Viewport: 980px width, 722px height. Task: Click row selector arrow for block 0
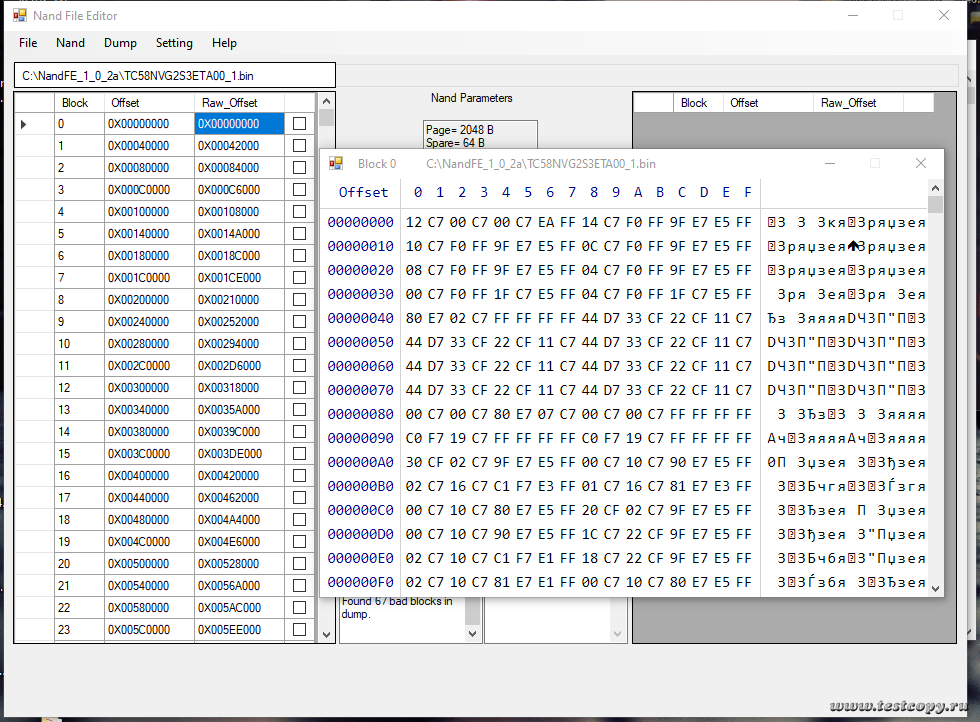24,124
